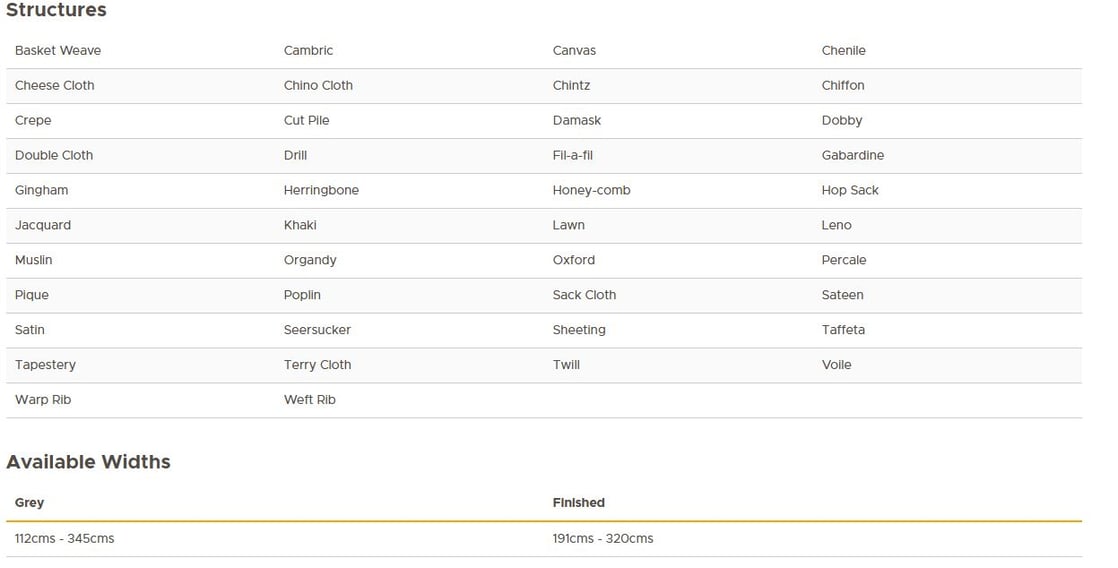Select the Gabardine entry

(x=853, y=155)
